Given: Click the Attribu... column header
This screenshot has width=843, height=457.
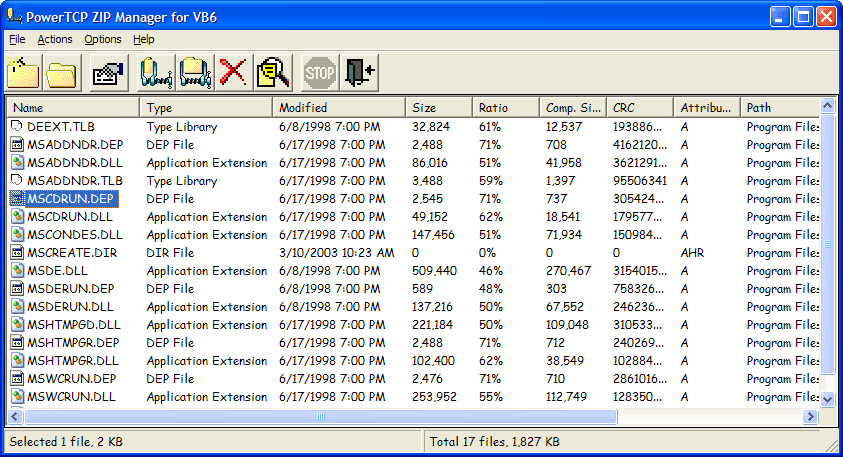Looking at the screenshot, I should [706, 108].
